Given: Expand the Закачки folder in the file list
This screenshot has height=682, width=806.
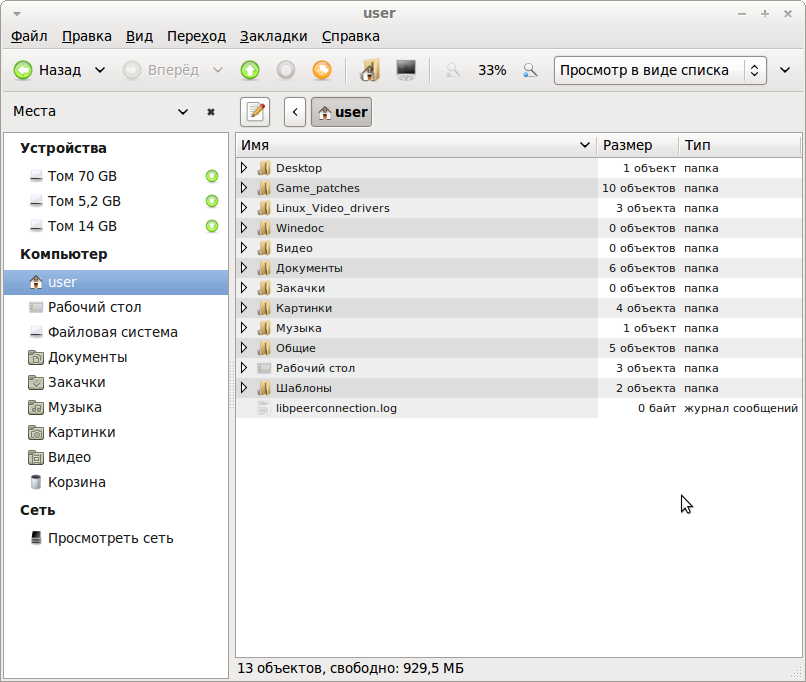Looking at the screenshot, I should tap(244, 288).
